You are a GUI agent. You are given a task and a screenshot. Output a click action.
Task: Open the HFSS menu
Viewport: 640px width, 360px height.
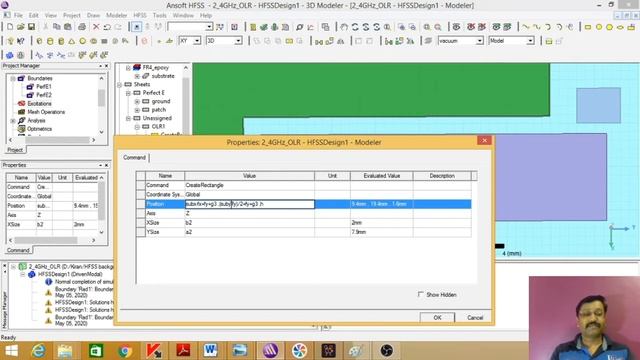click(x=140, y=15)
